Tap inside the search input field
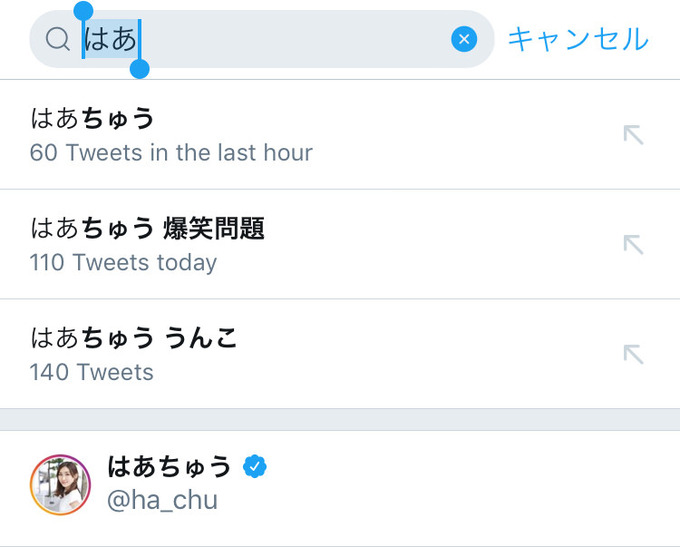The height and width of the screenshot is (547, 680). [300, 39]
